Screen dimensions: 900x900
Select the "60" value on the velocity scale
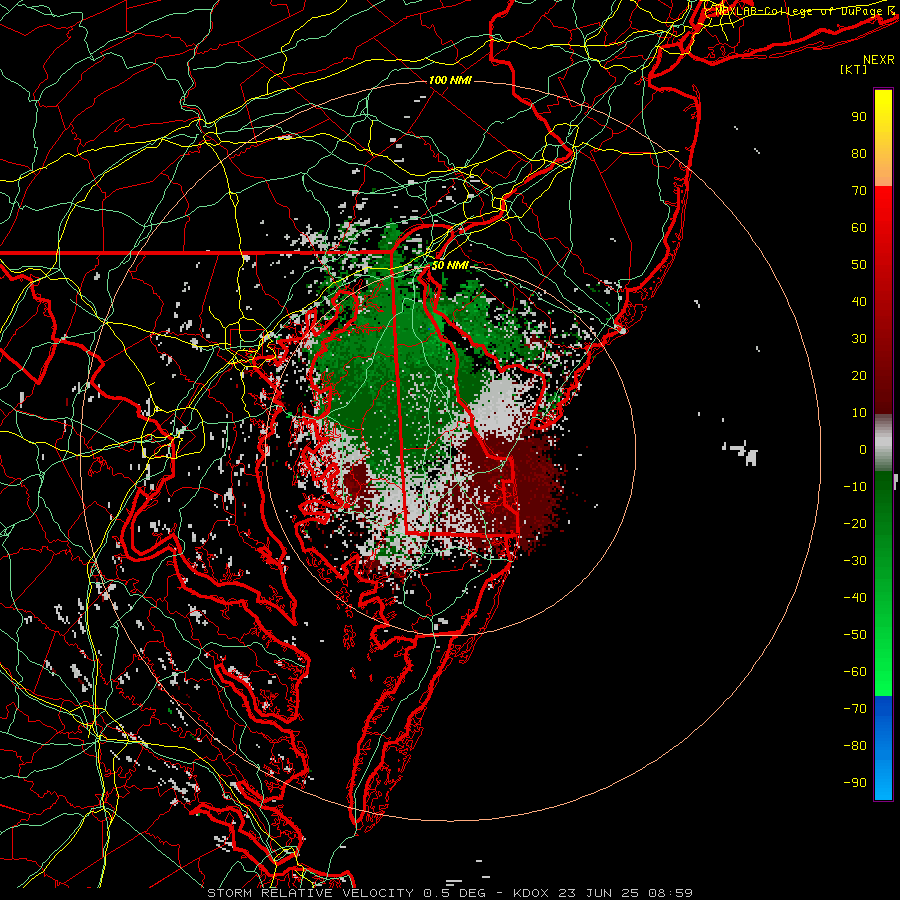859,228
